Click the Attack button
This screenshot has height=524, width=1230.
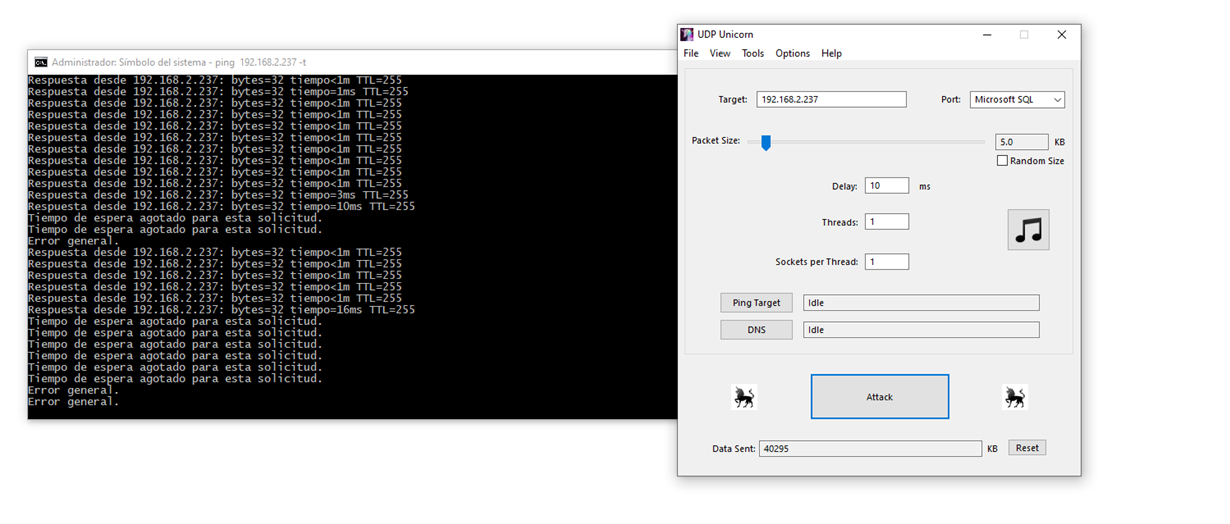coord(879,397)
